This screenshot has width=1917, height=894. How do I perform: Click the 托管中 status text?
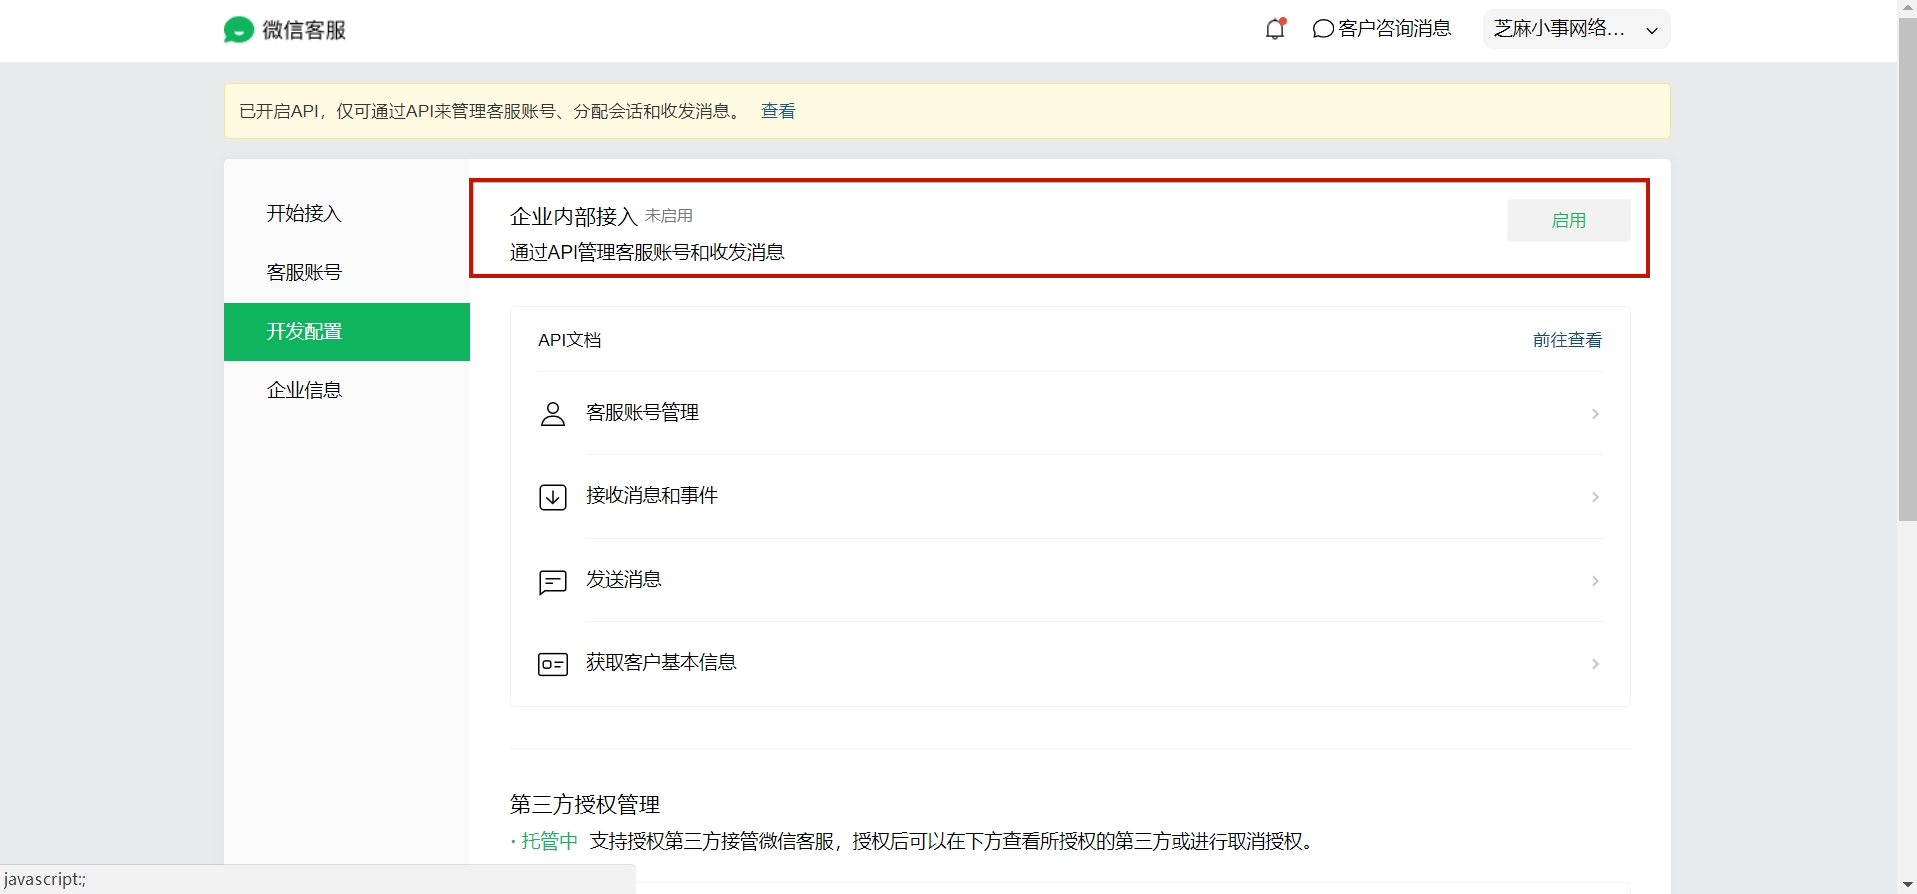pyautogui.click(x=549, y=841)
